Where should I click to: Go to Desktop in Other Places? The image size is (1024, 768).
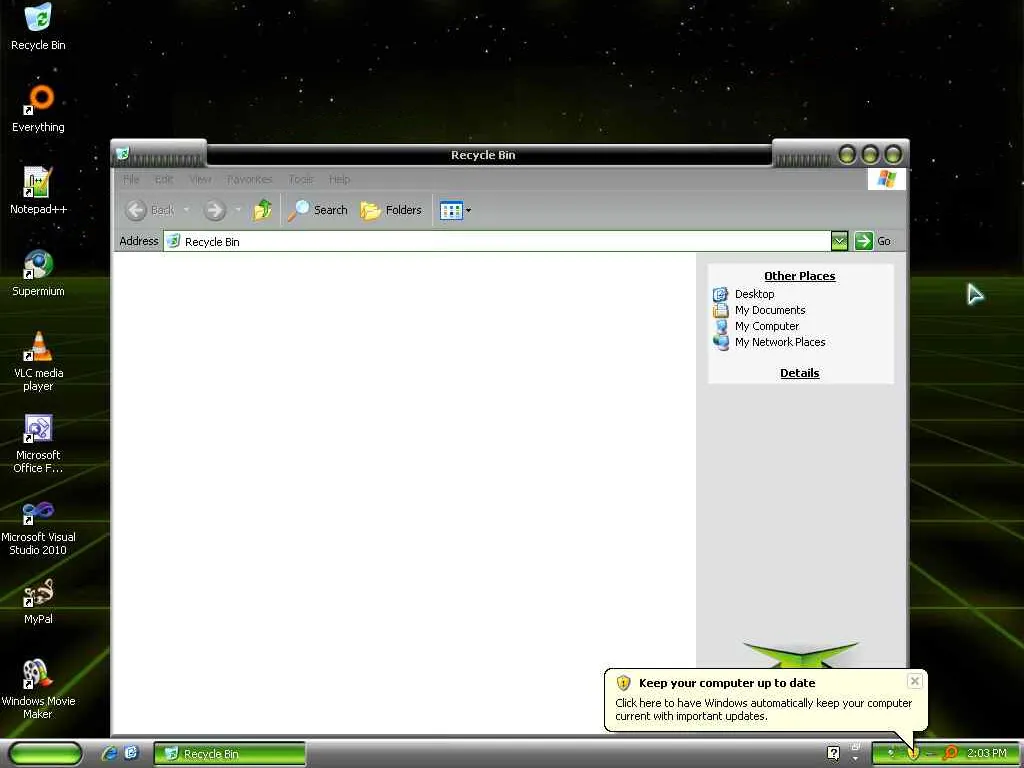(744, 294)
